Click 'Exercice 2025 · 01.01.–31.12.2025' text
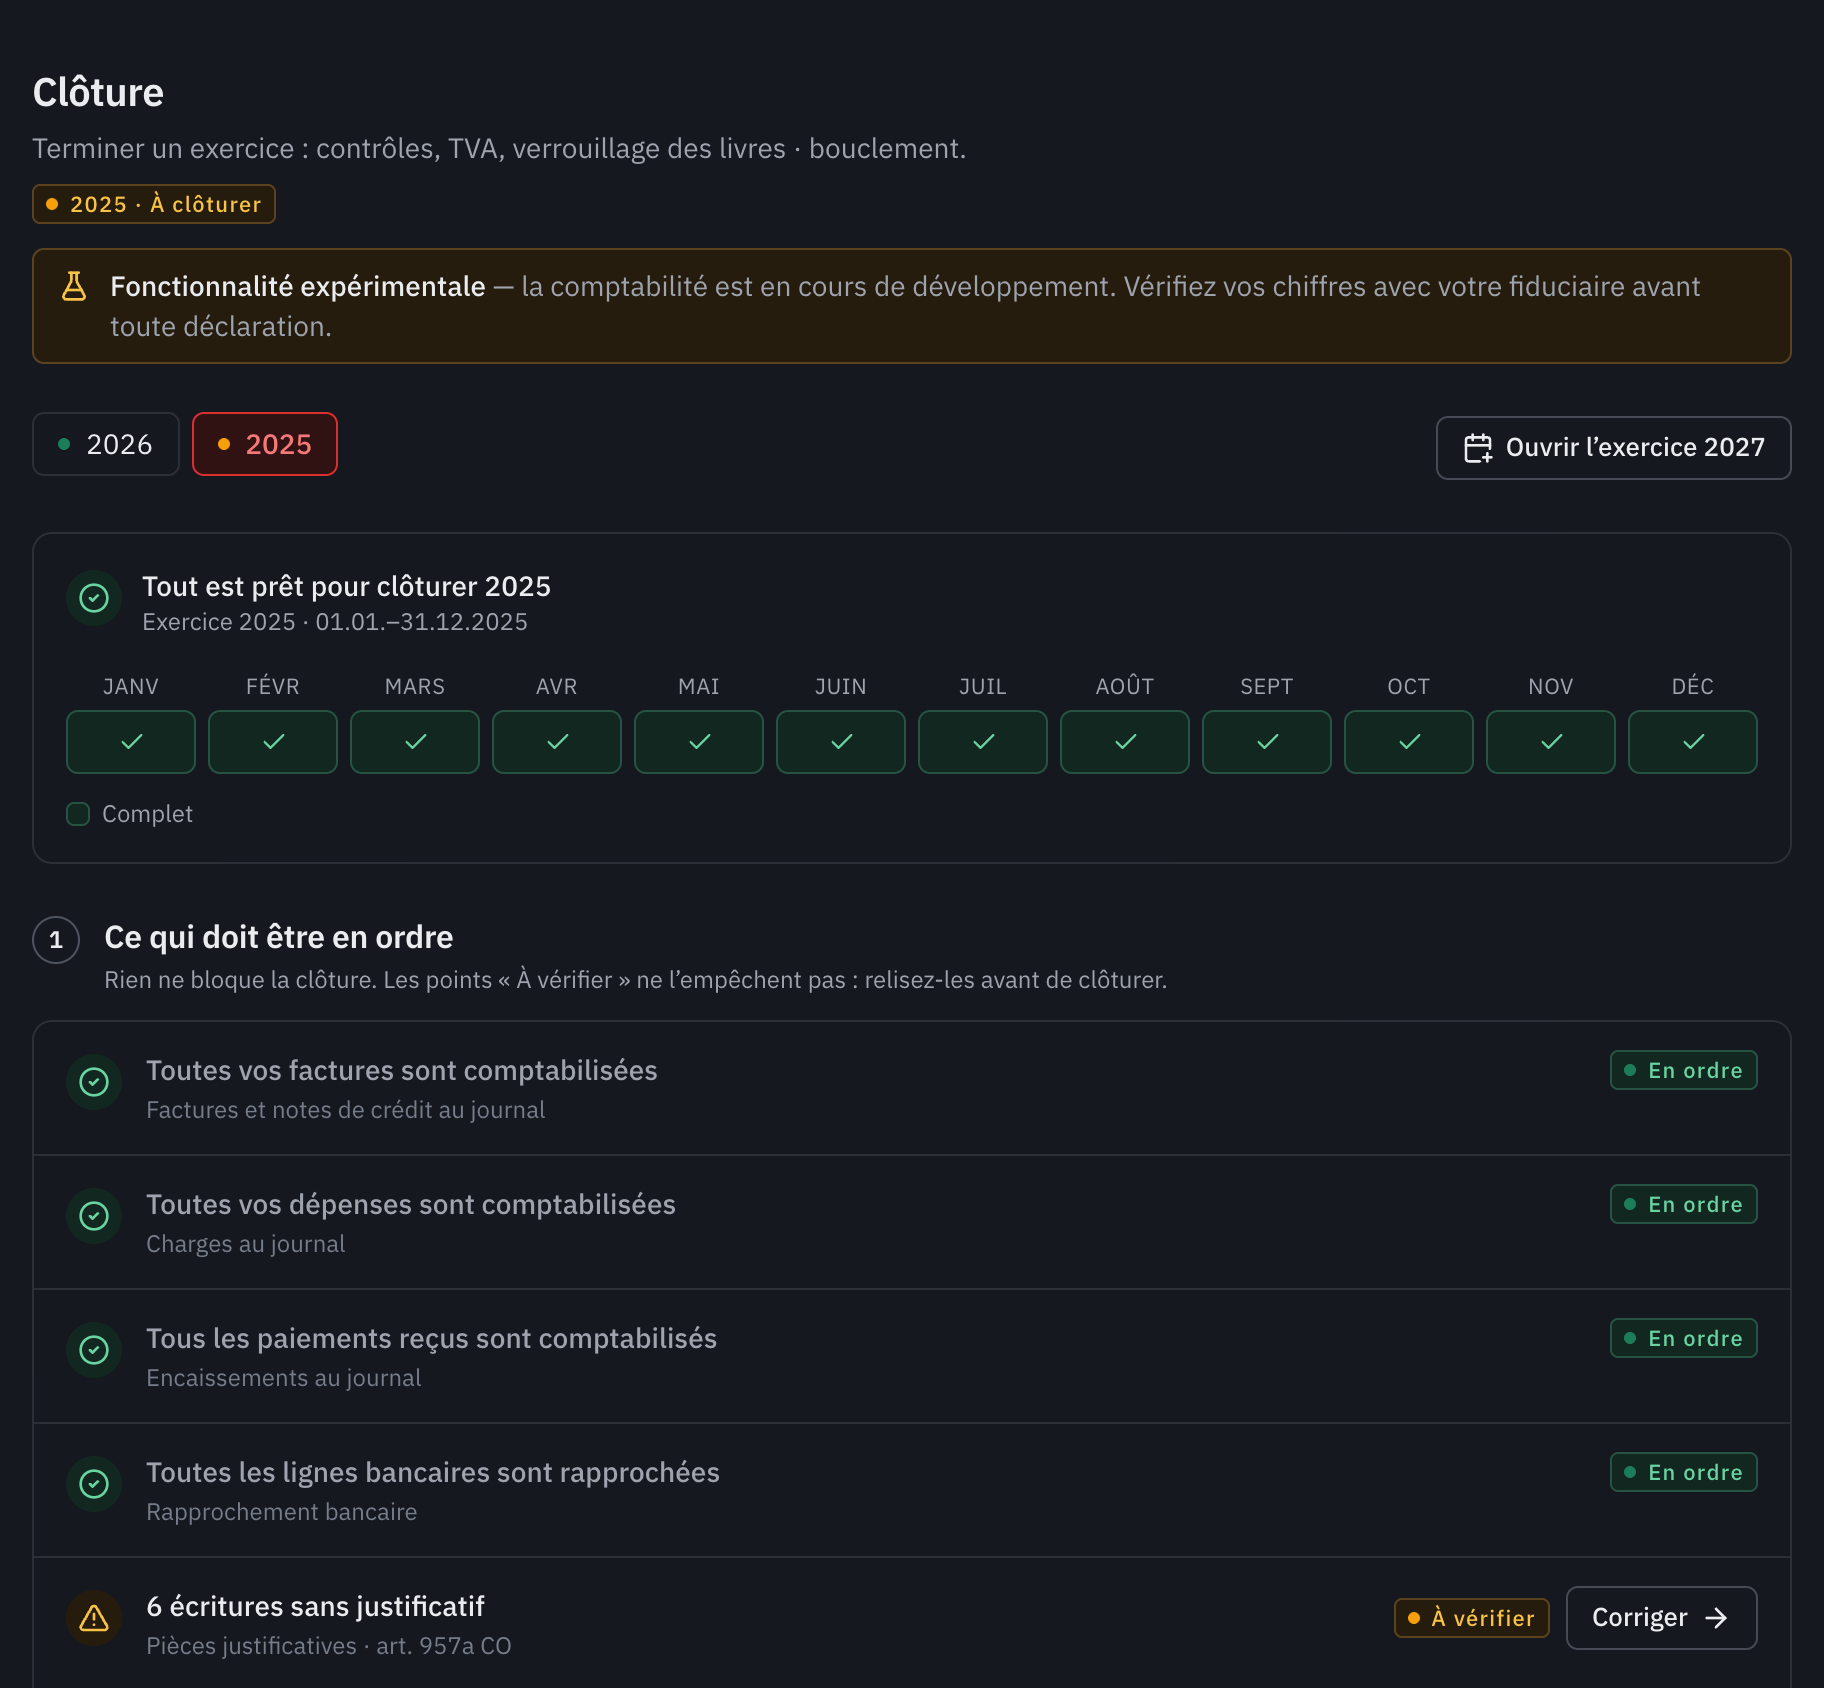1824x1688 pixels. (335, 622)
